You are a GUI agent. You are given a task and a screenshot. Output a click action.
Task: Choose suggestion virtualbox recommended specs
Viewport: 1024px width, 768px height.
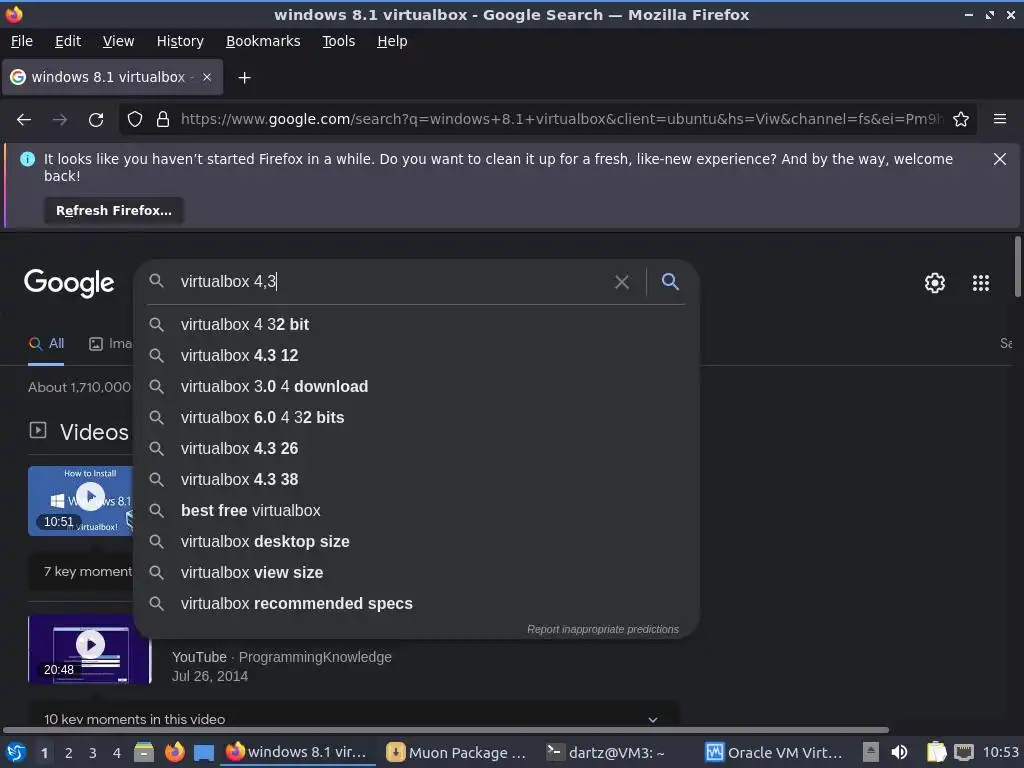point(417,603)
